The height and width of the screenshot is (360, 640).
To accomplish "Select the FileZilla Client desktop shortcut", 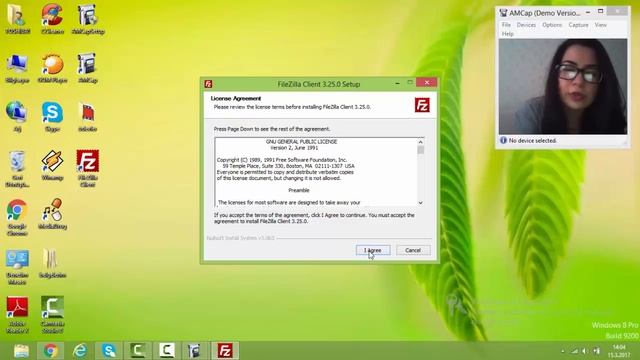I will pyautogui.click(x=87, y=168).
